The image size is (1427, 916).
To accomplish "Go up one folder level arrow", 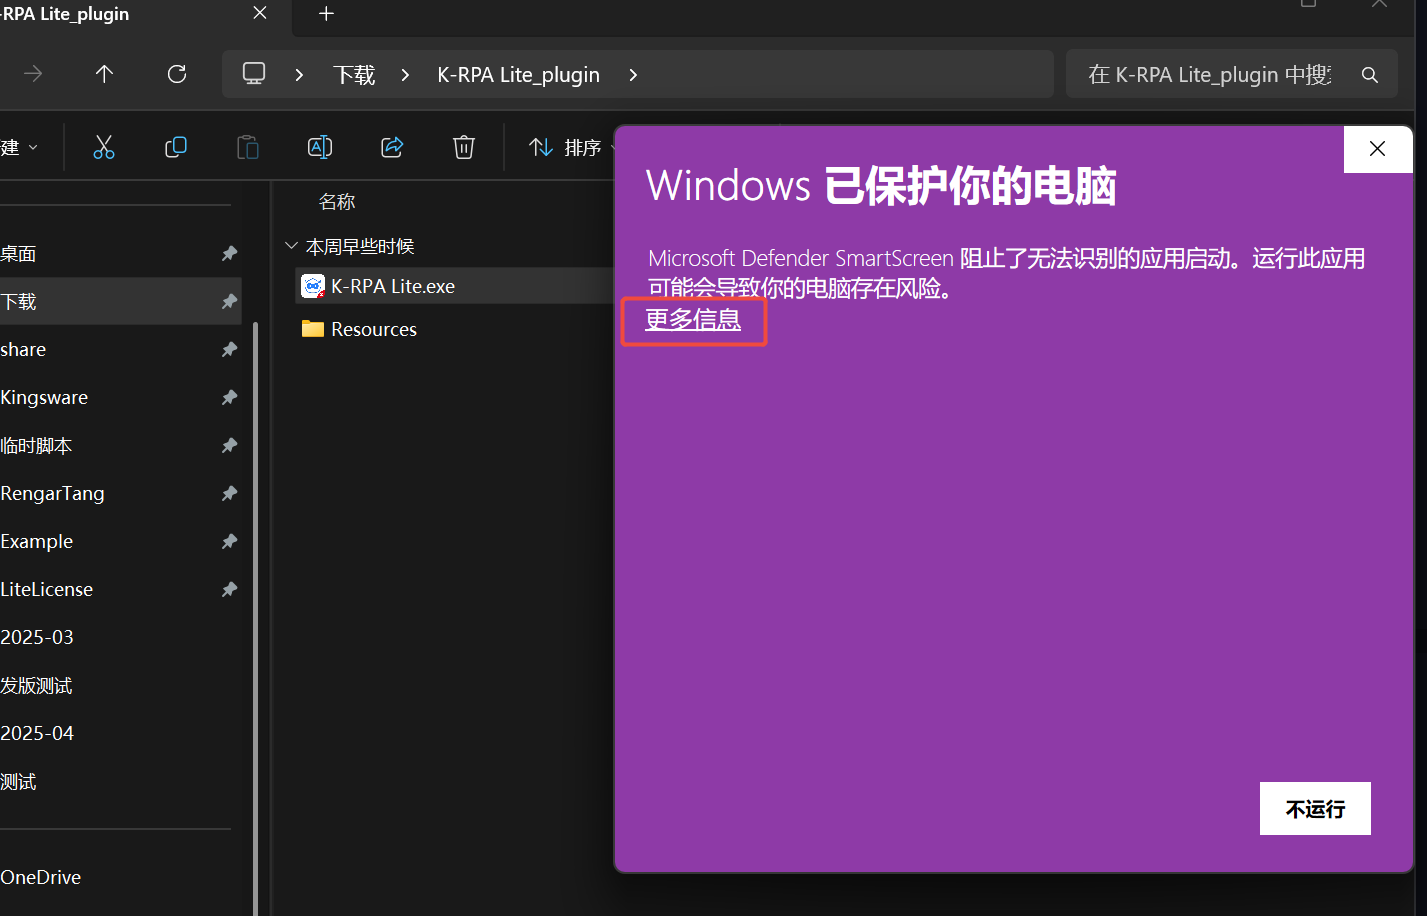I will click(x=104, y=74).
